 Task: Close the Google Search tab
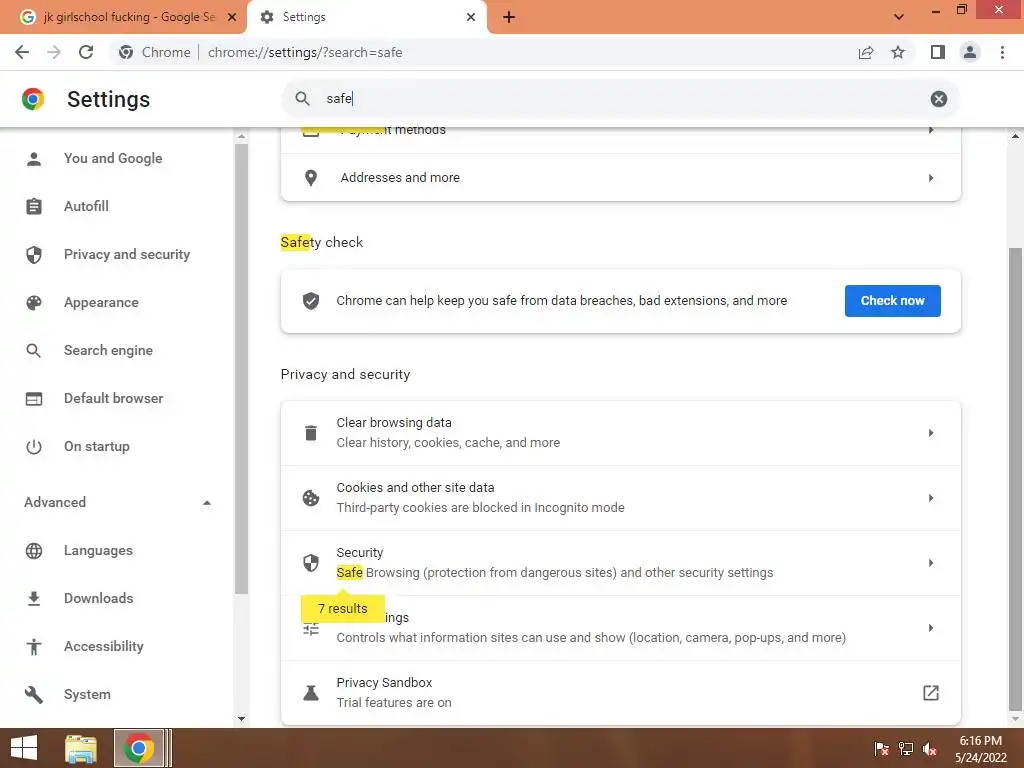pos(231,17)
